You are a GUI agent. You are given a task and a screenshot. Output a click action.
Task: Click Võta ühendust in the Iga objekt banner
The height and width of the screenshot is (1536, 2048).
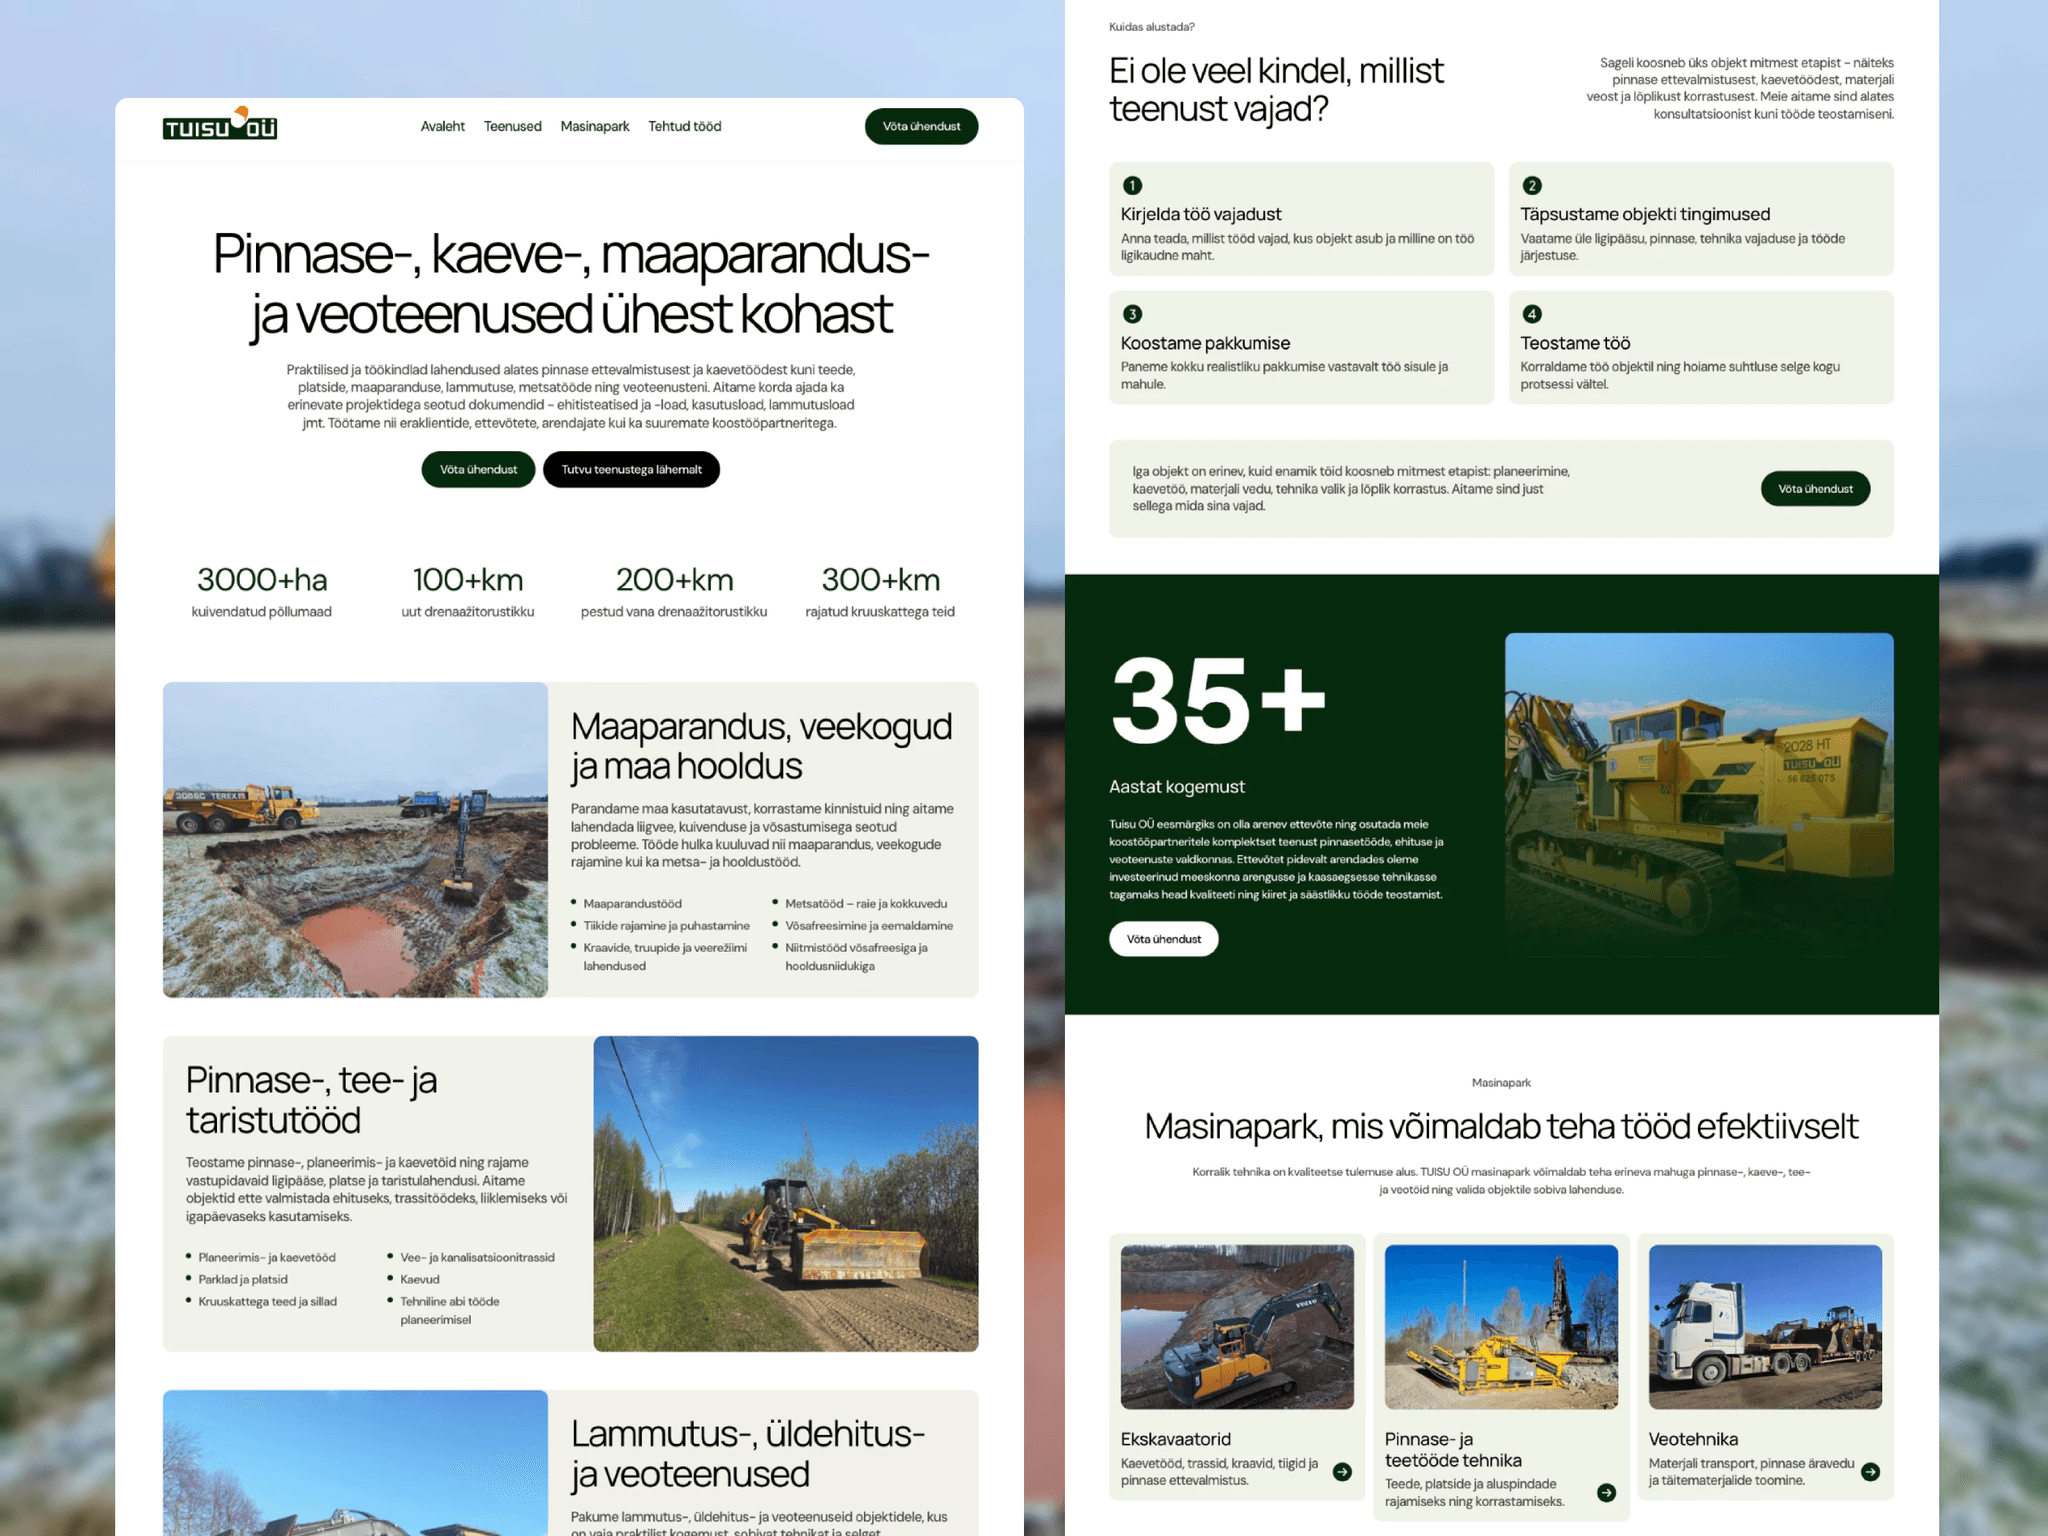point(1815,488)
